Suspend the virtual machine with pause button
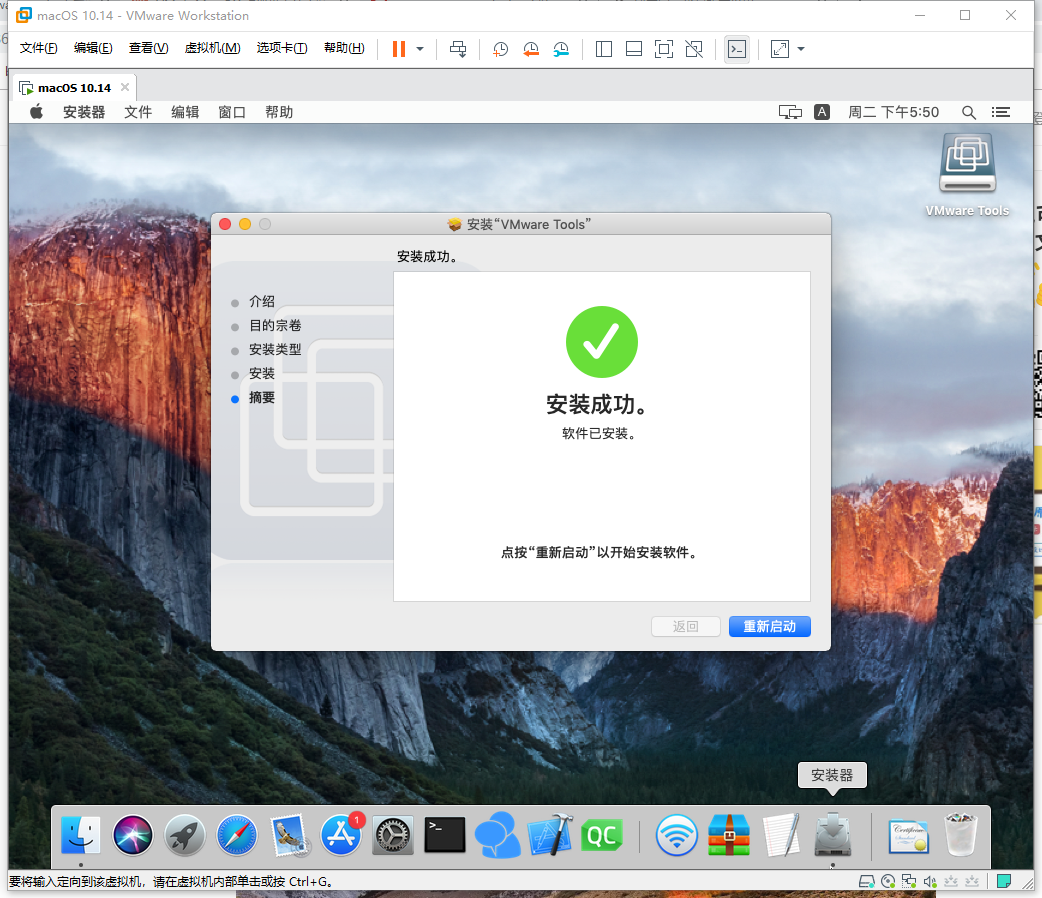Image resolution: width=1042 pixels, height=898 pixels. (397, 48)
